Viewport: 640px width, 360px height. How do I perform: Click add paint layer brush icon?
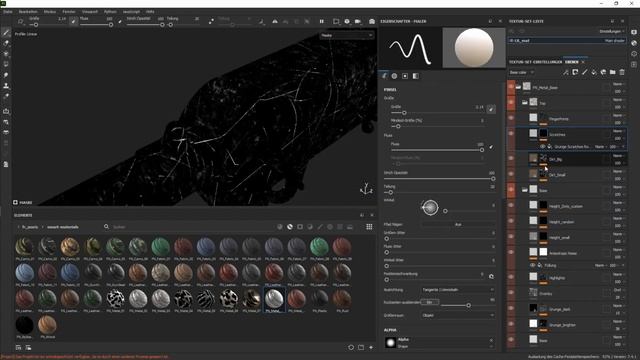tap(584, 72)
